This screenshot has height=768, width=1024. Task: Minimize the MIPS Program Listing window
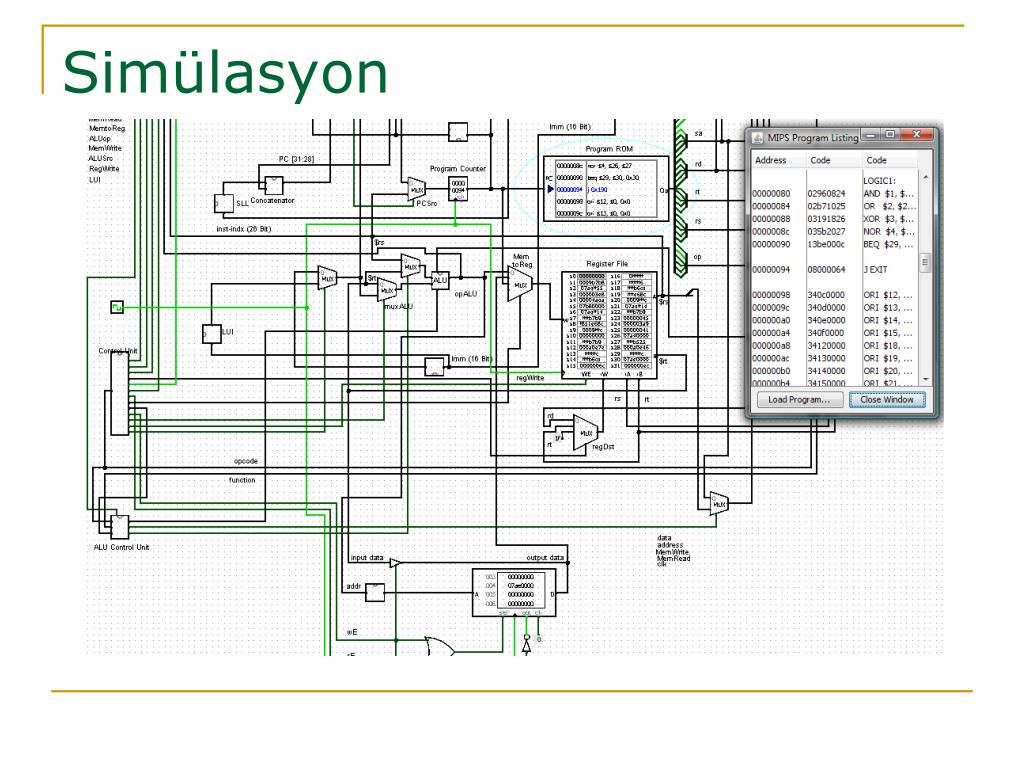871,135
